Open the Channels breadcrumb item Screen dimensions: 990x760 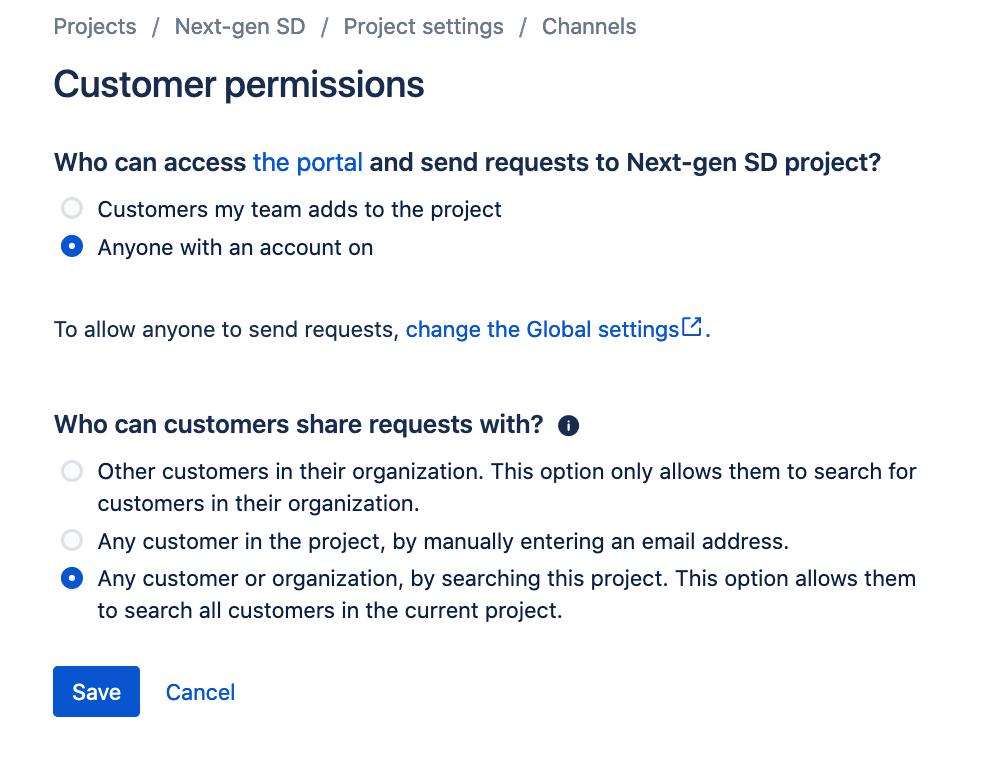pos(589,27)
